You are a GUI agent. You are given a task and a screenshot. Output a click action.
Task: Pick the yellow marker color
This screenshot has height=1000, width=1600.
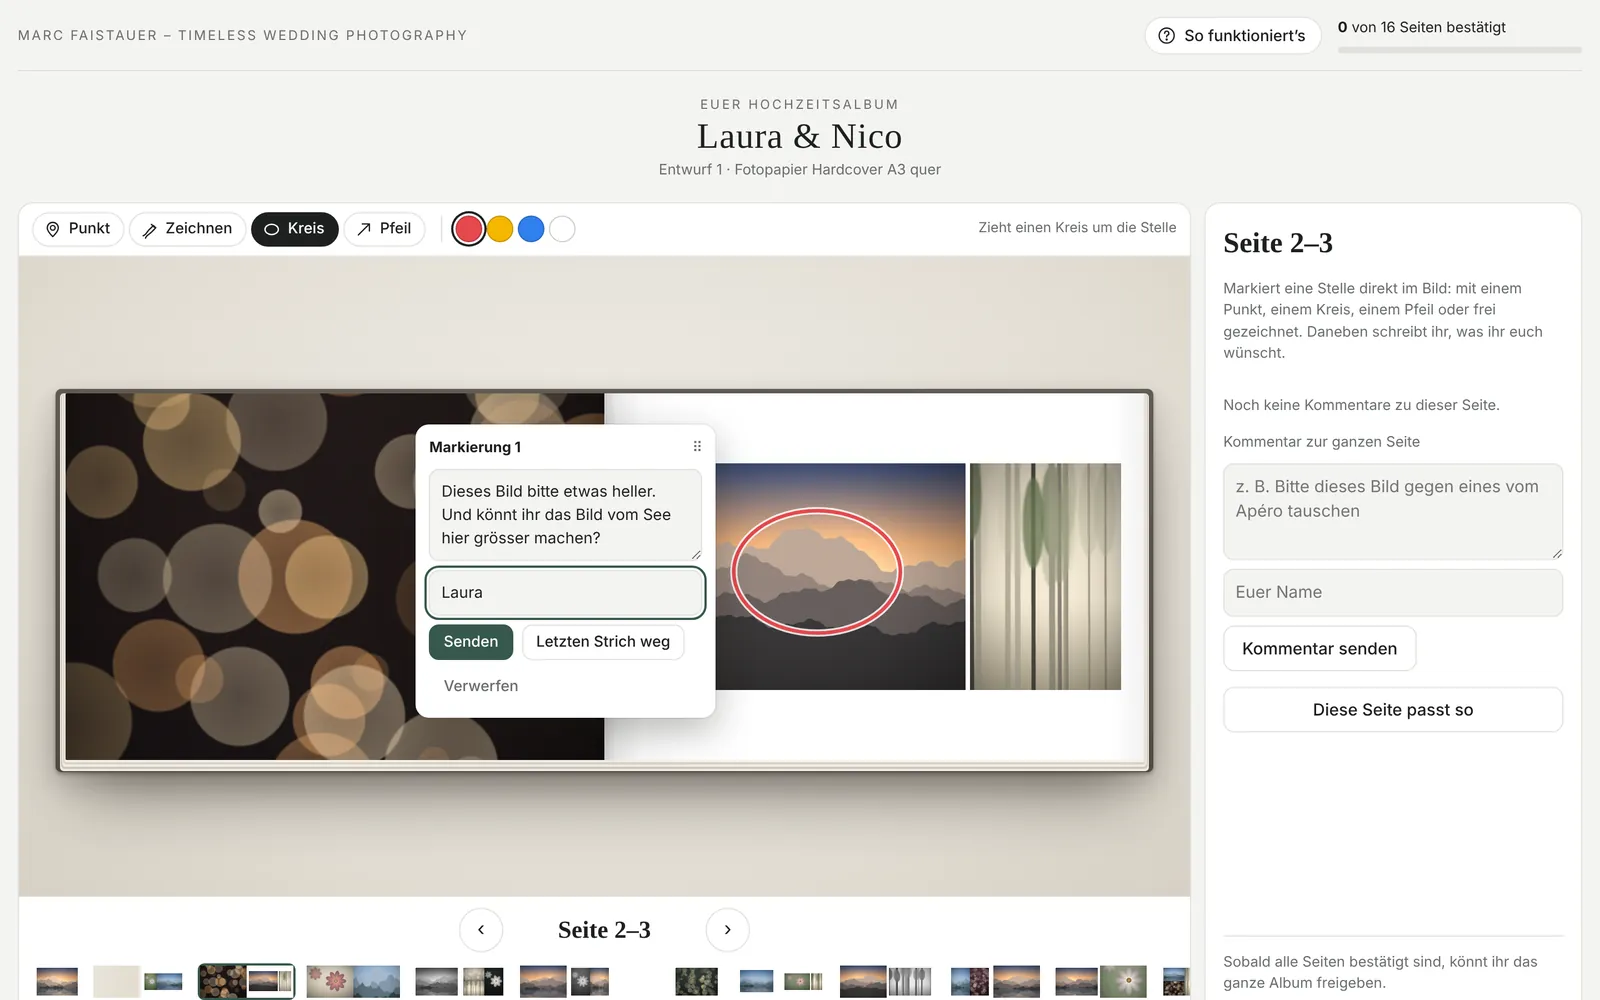pos(500,229)
